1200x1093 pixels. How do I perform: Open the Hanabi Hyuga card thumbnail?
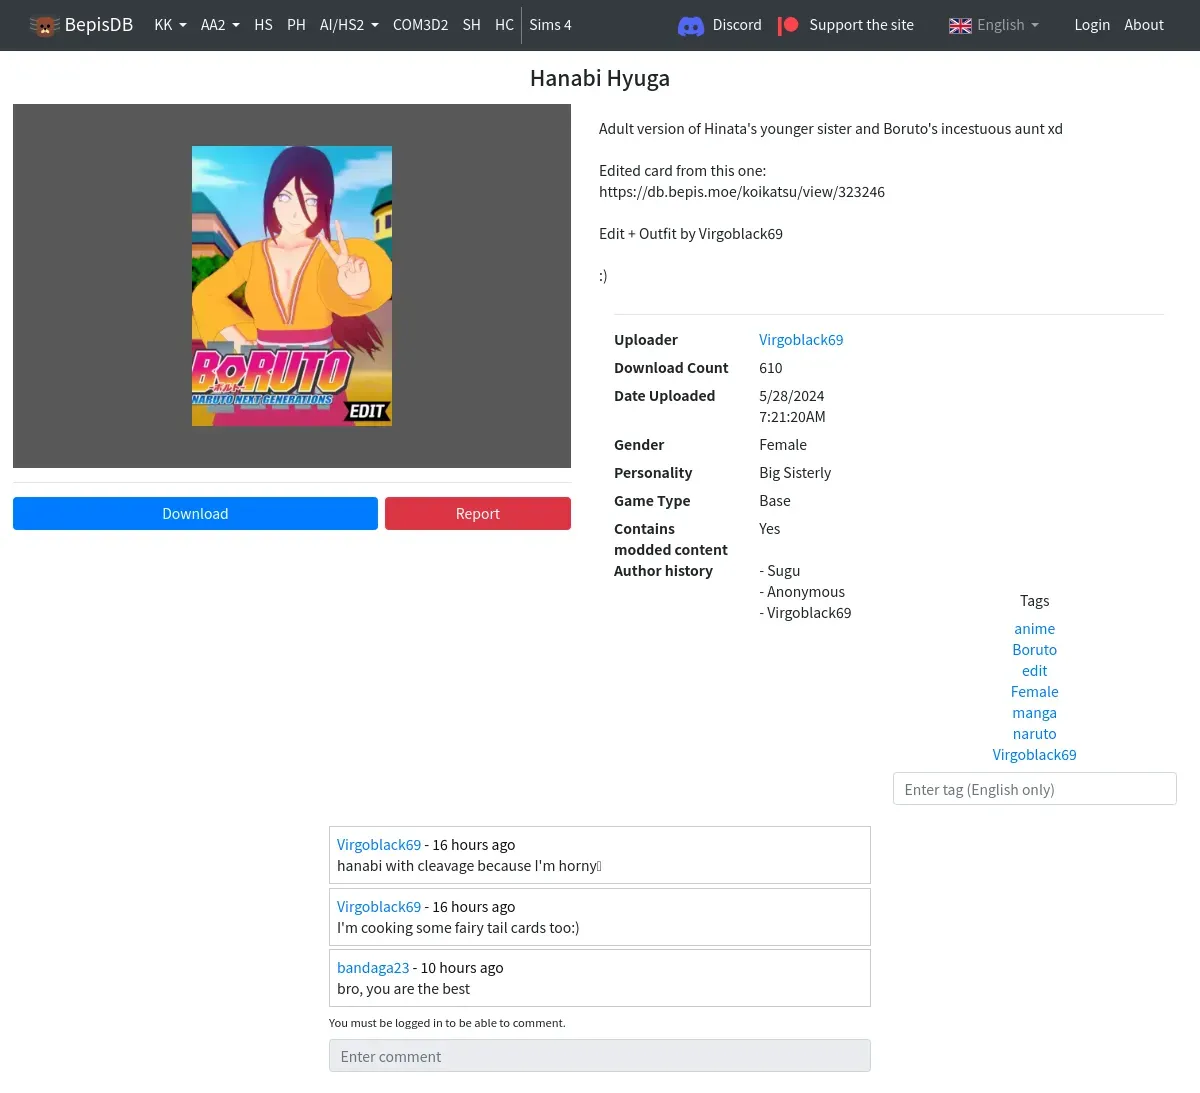(x=292, y=286)
